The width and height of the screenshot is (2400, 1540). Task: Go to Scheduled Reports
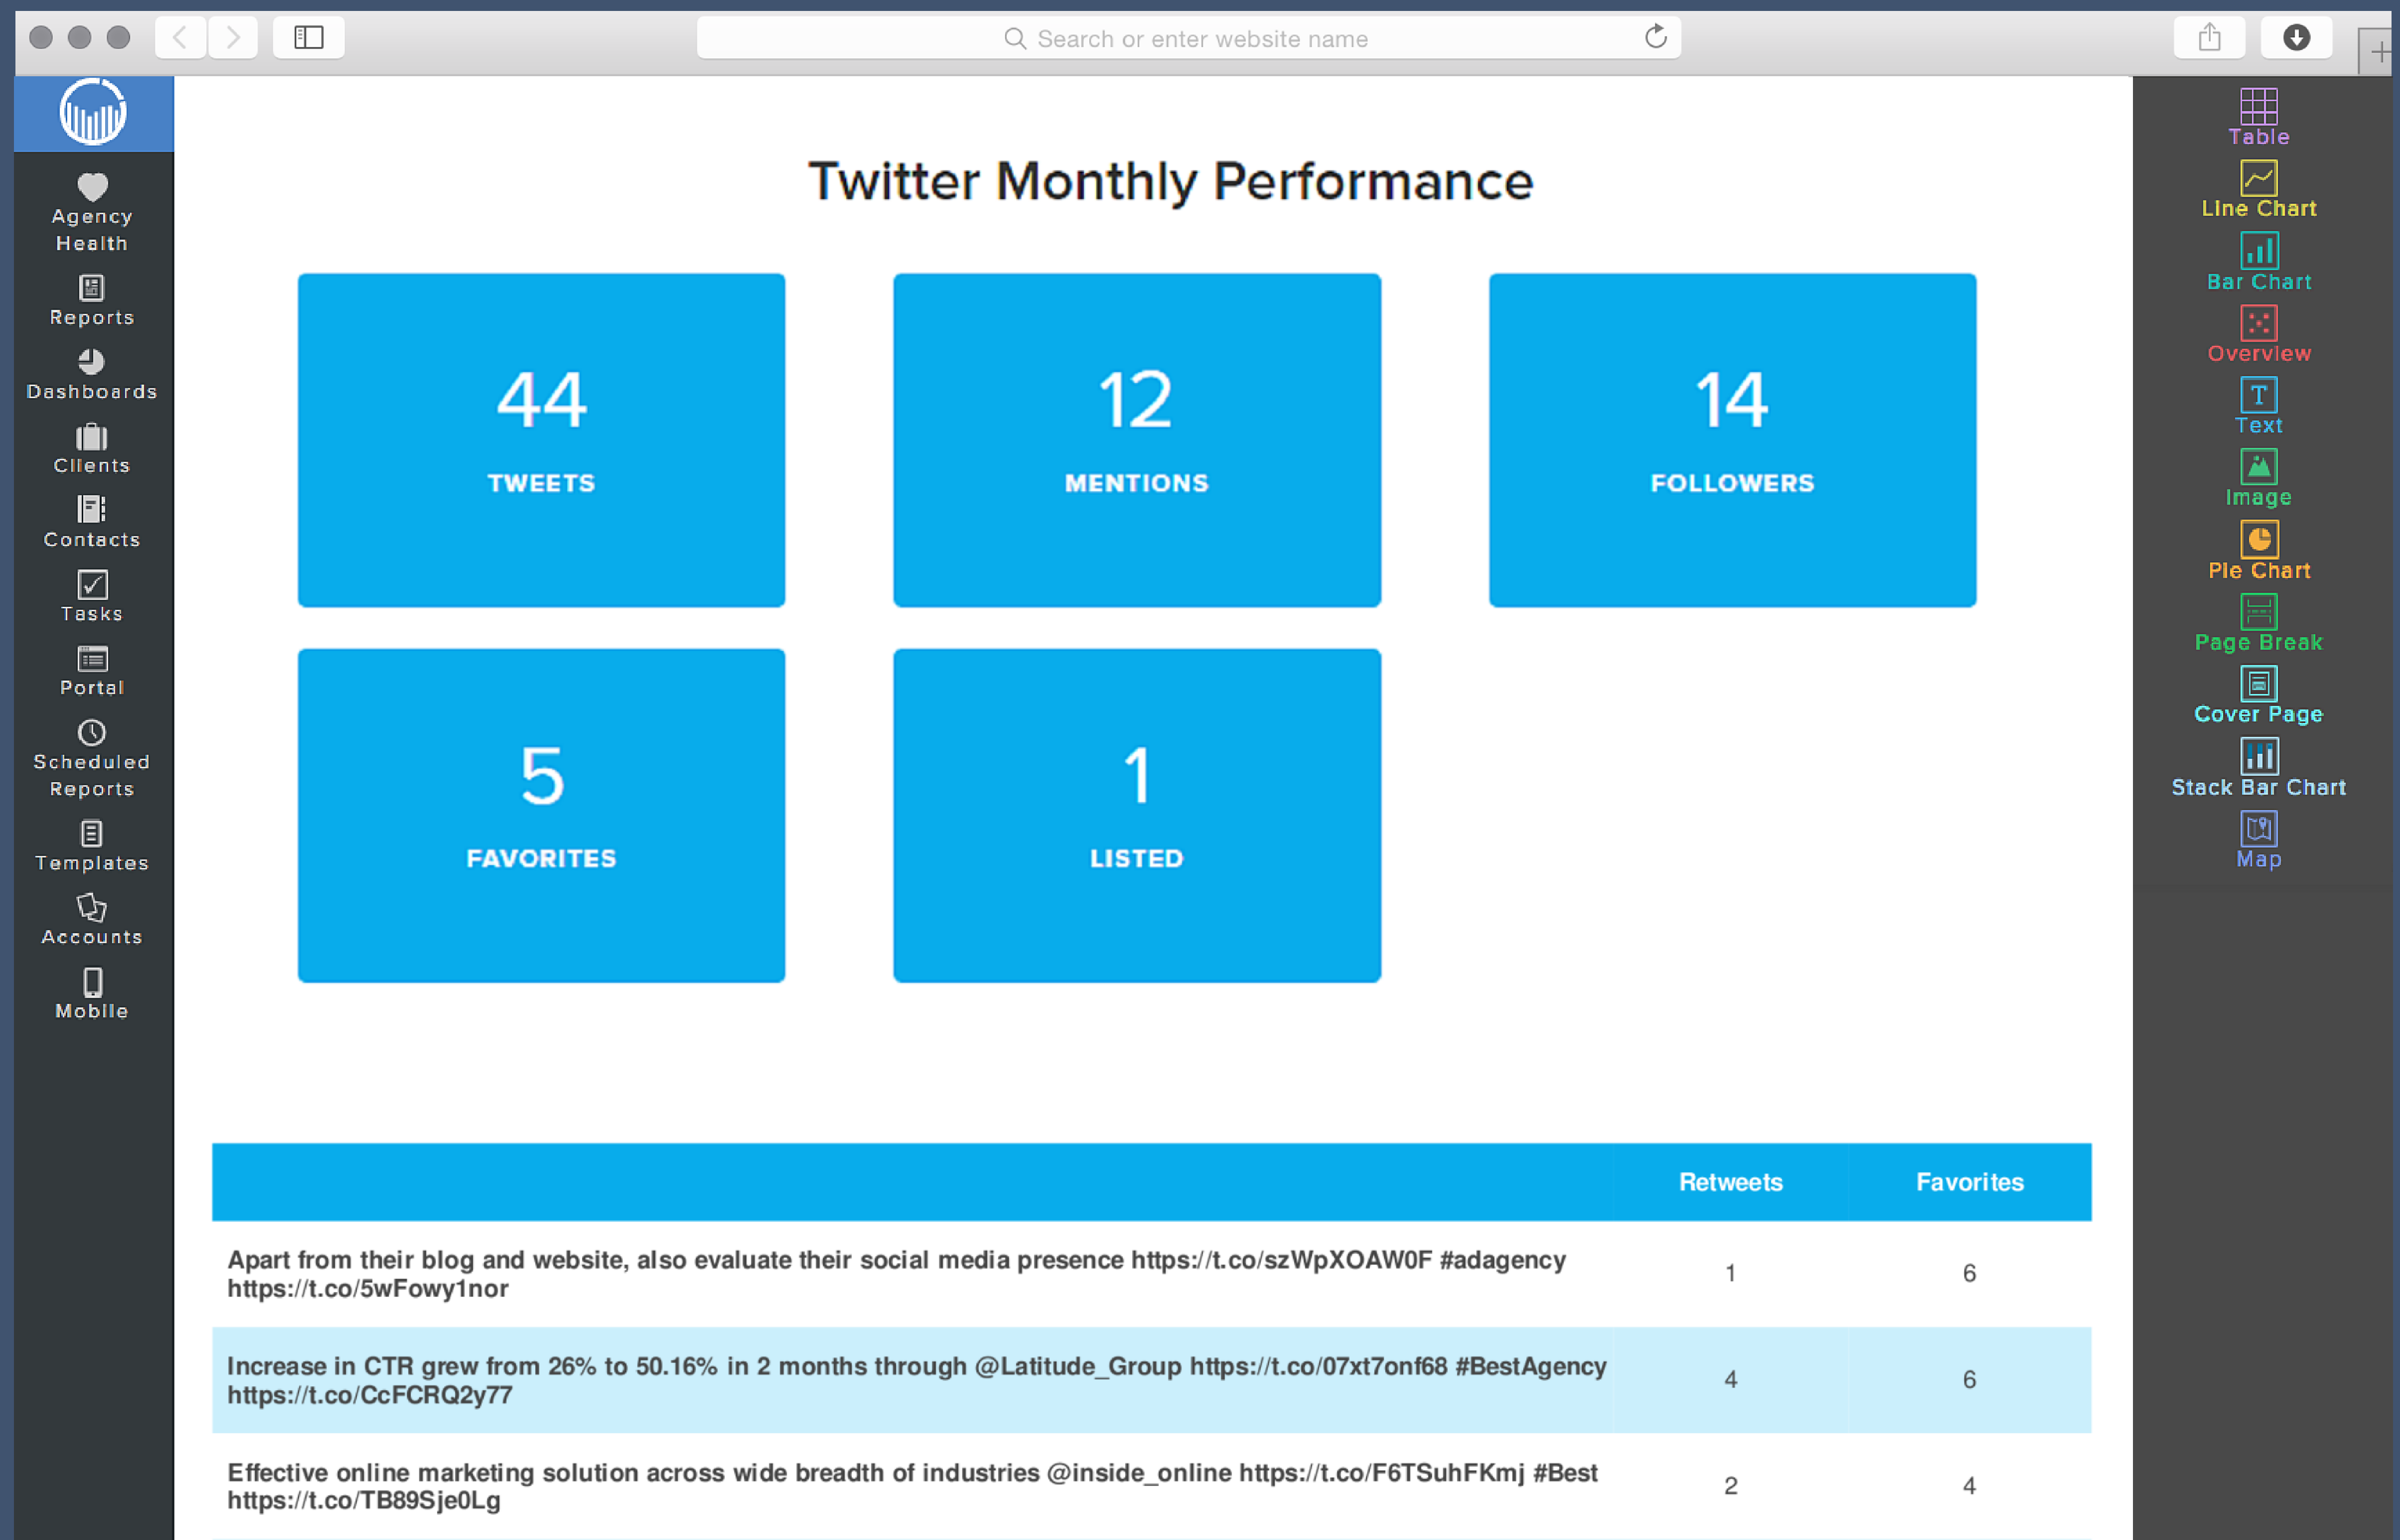(x=92, y=760)
